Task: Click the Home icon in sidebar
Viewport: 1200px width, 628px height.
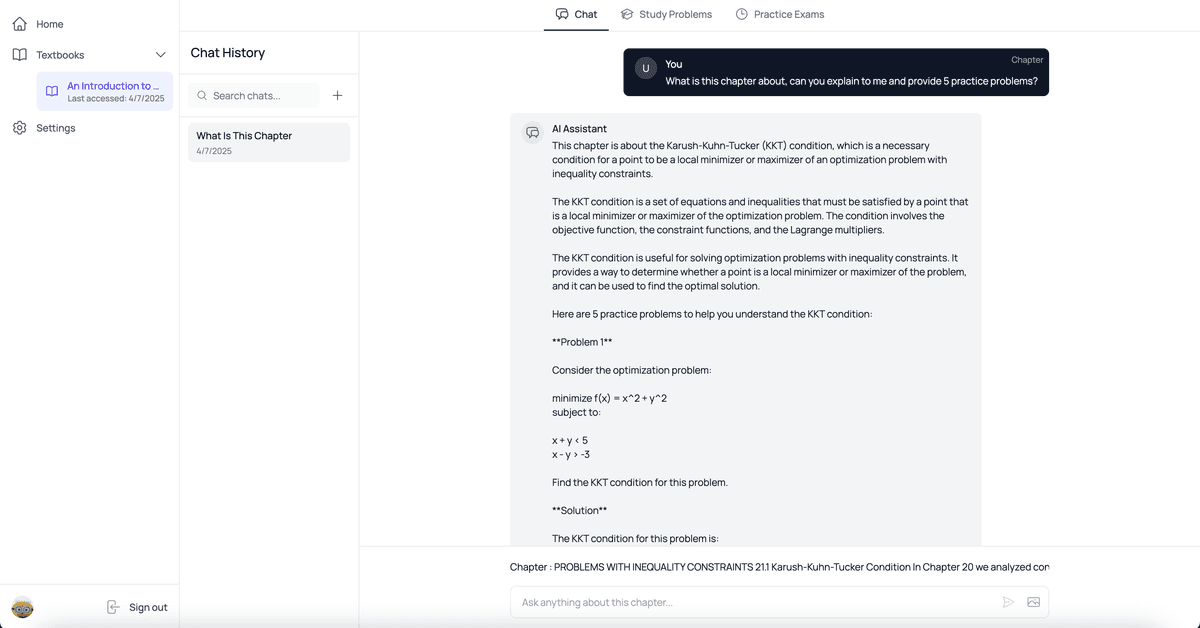Action: [19, 24]
